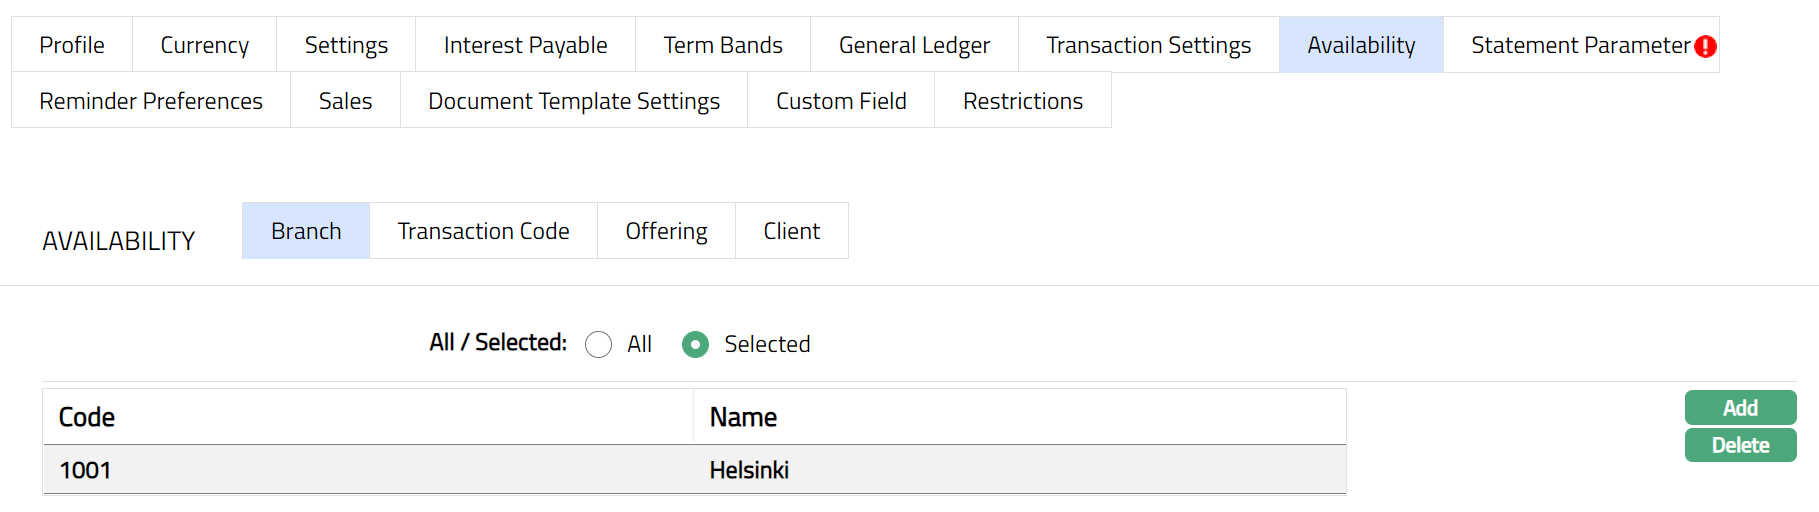Switch to the Currency tab

[x=204, y=45]
